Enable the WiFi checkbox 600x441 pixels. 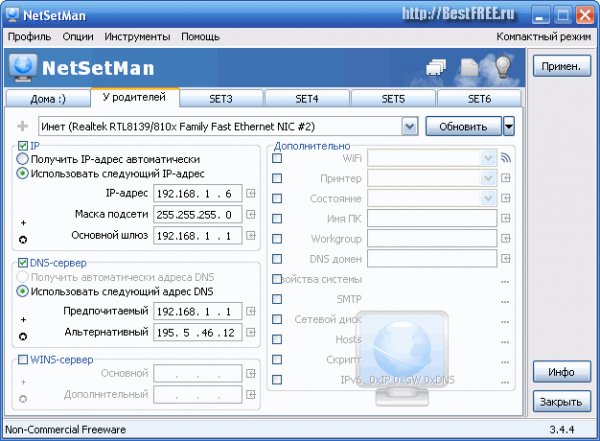coord(277,158)
